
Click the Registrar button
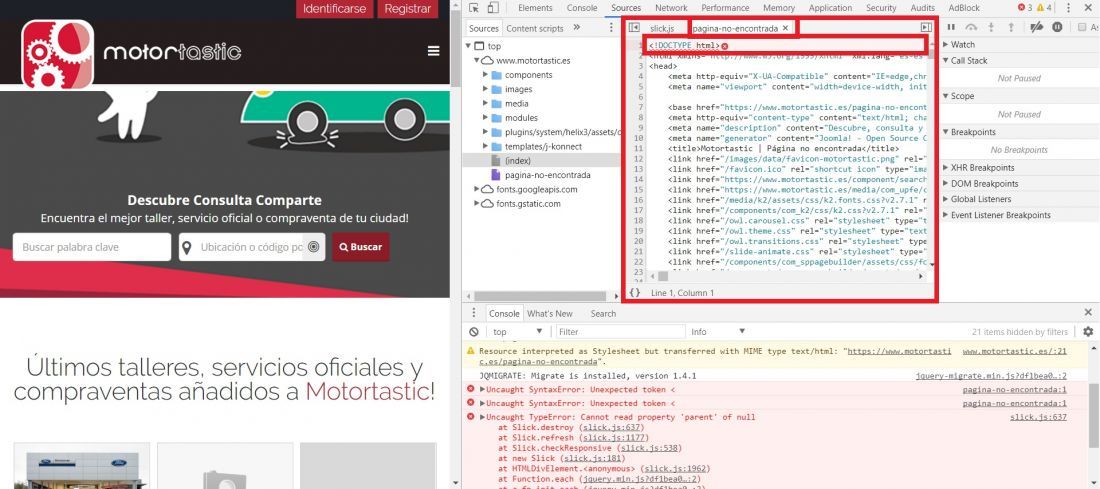click(408, 8)
